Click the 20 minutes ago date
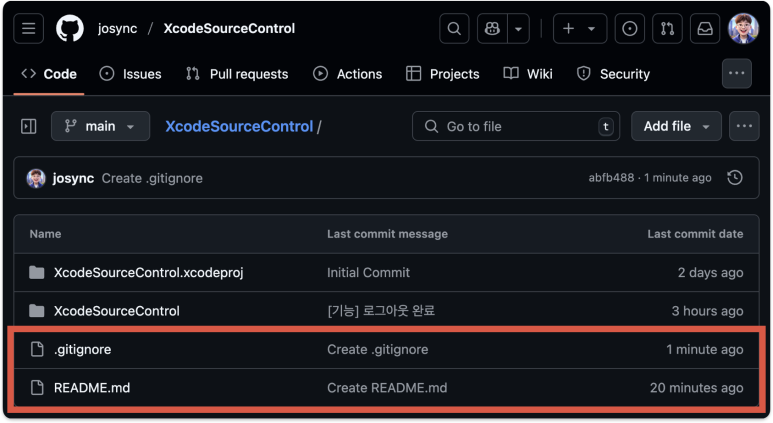 pyautogui.click(x=697, y=388)
